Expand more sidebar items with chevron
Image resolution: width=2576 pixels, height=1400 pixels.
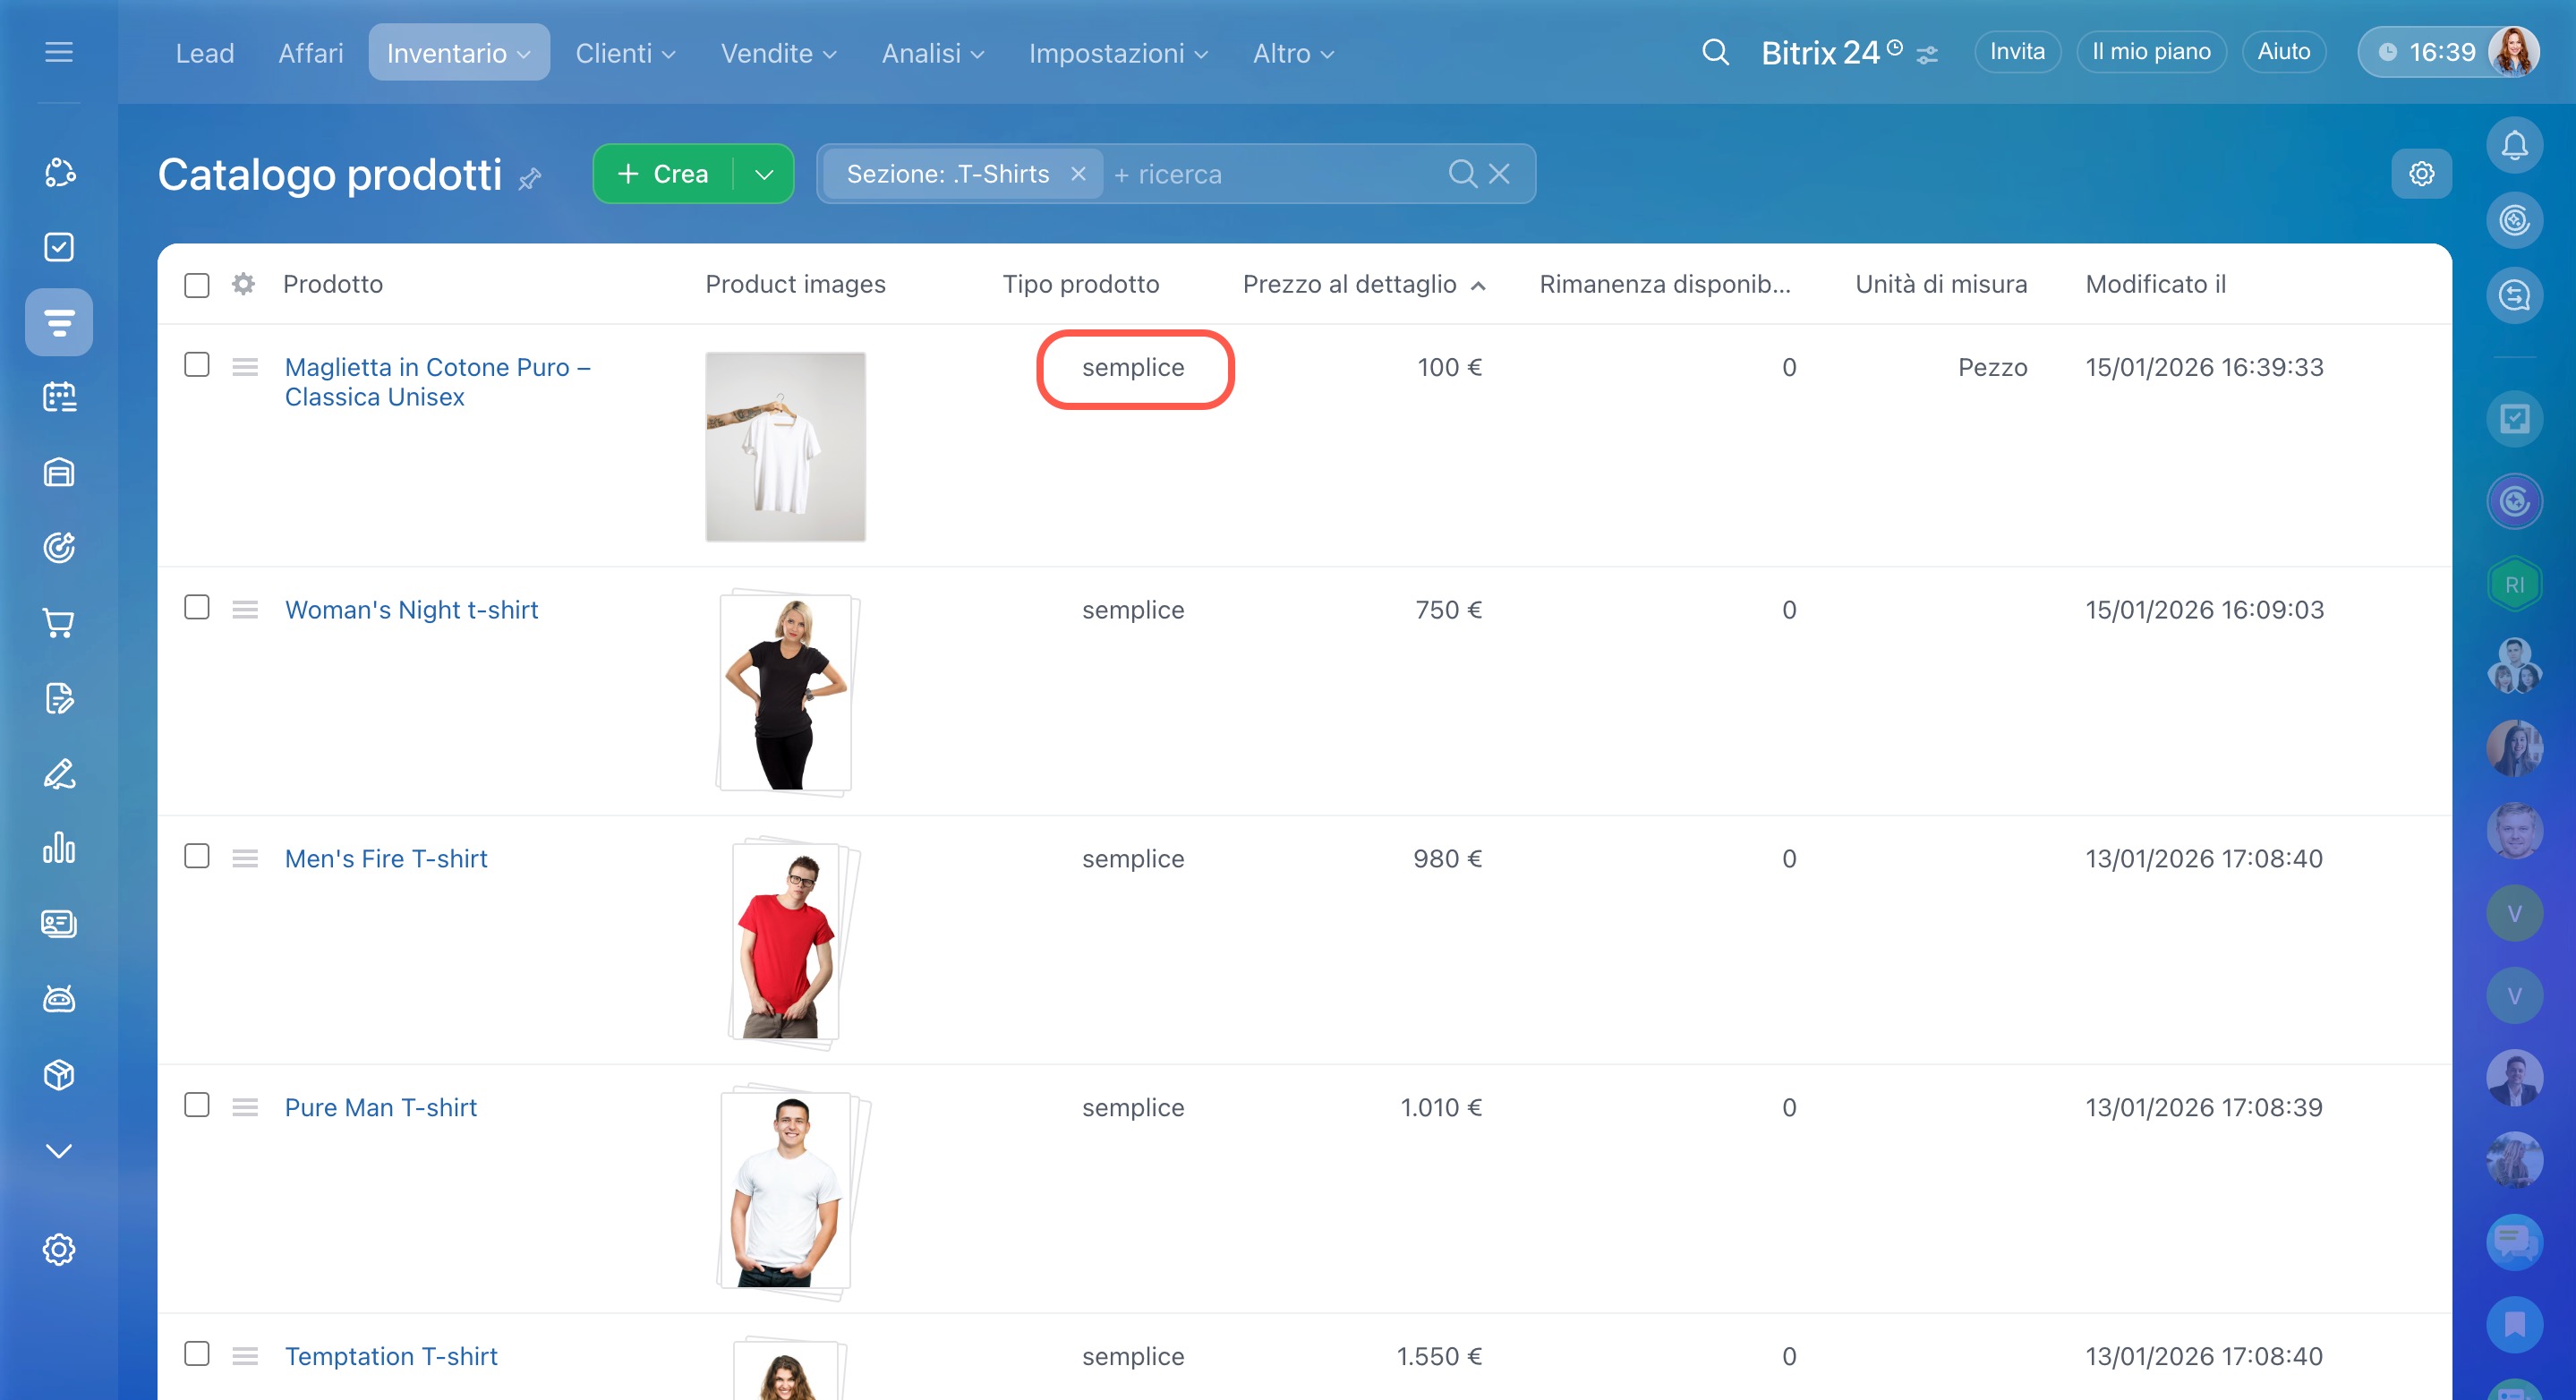coord(59,1150)
